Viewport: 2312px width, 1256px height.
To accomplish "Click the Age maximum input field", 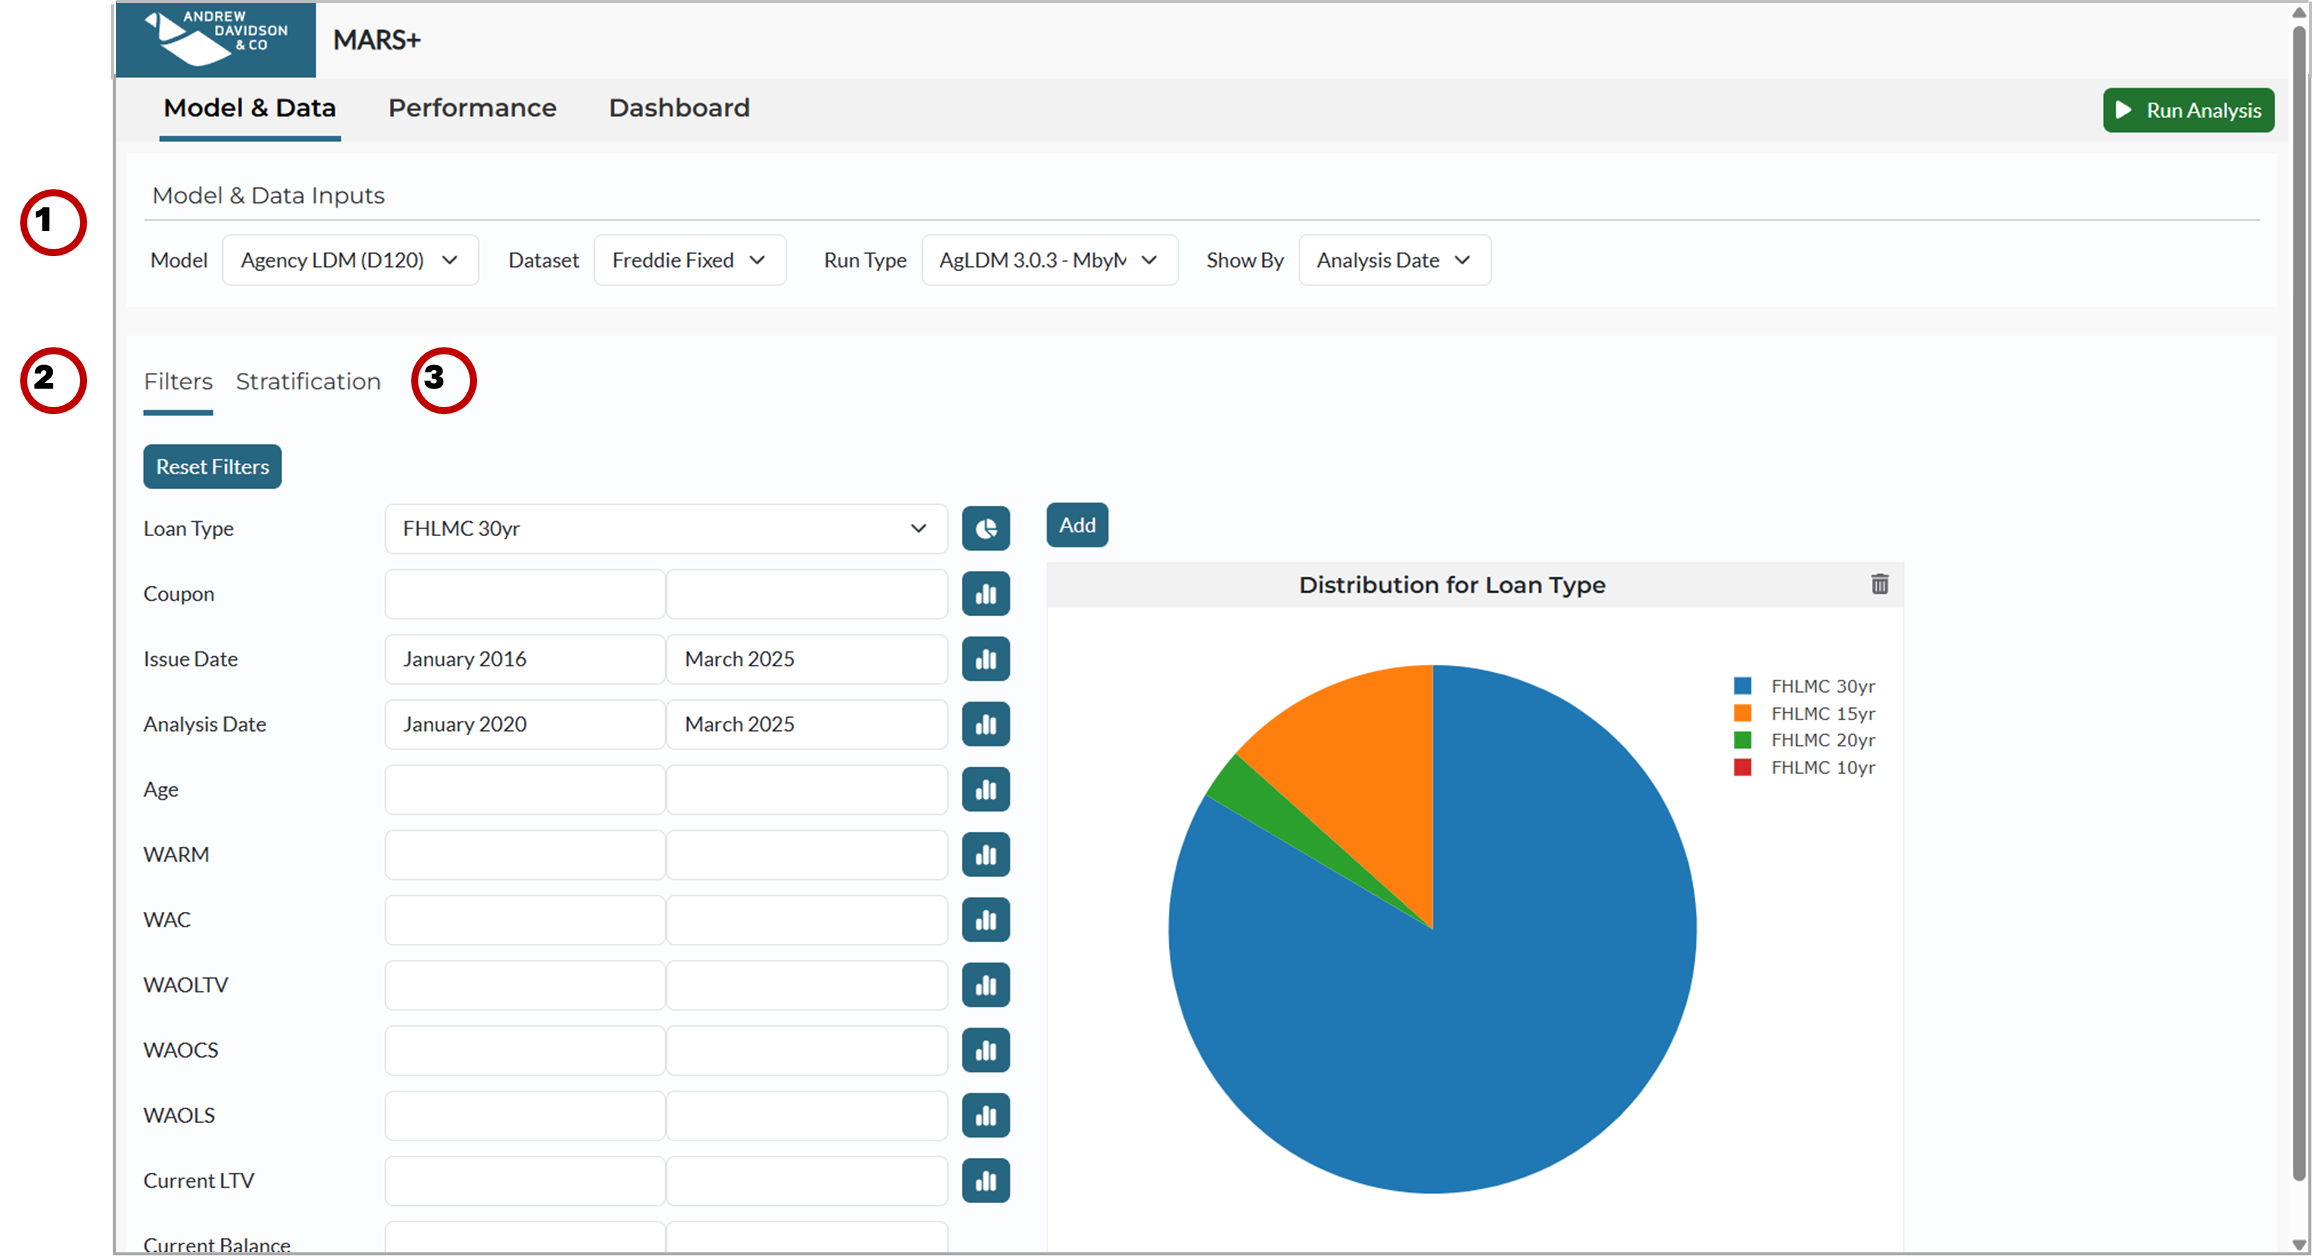I will pyautogui.click(x=807, y=789).
